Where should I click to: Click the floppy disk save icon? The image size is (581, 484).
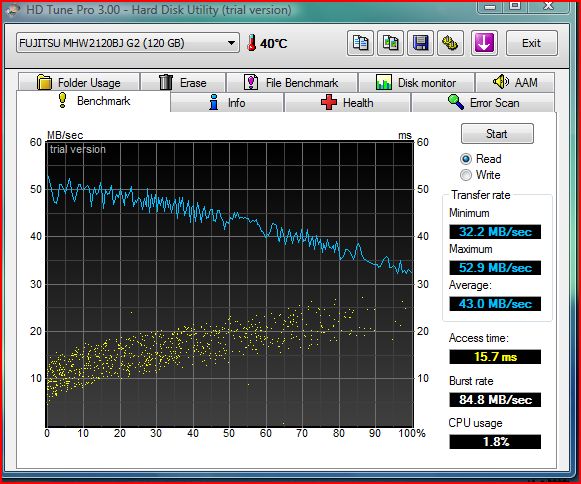point(420,43)
